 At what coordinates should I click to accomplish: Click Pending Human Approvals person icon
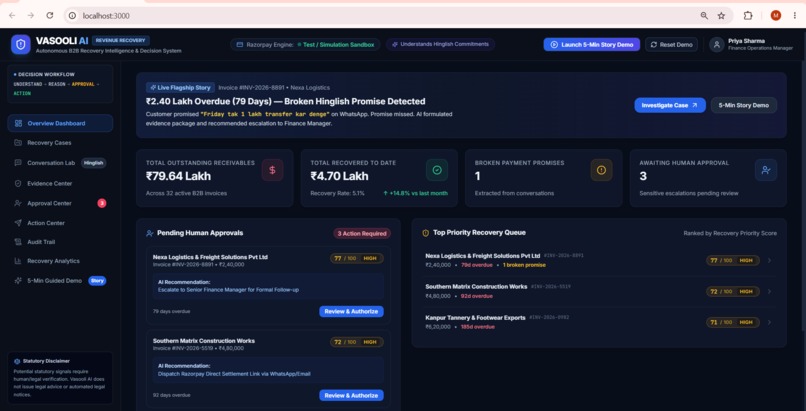pyautogui.click(x=150, y=233)
